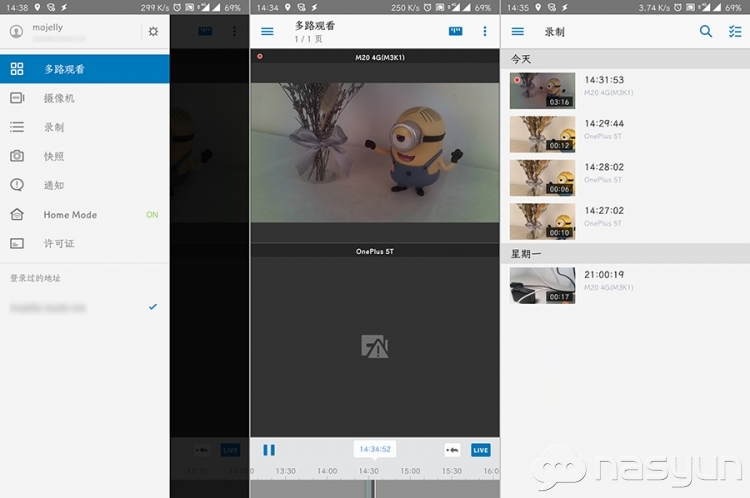
Task: Open the 14:31:53 recording thumbnail
Action: [x=542, y=91]
